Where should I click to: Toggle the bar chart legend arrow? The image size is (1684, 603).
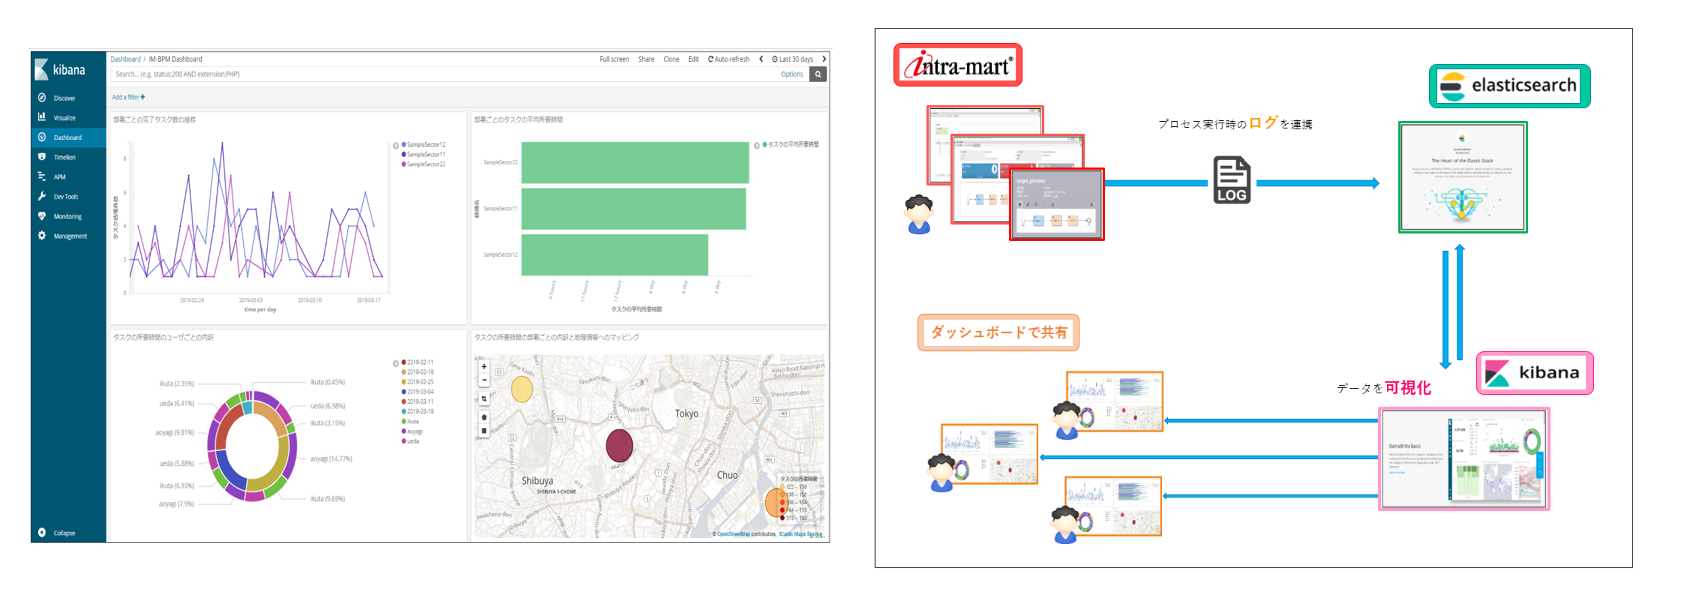757,146
